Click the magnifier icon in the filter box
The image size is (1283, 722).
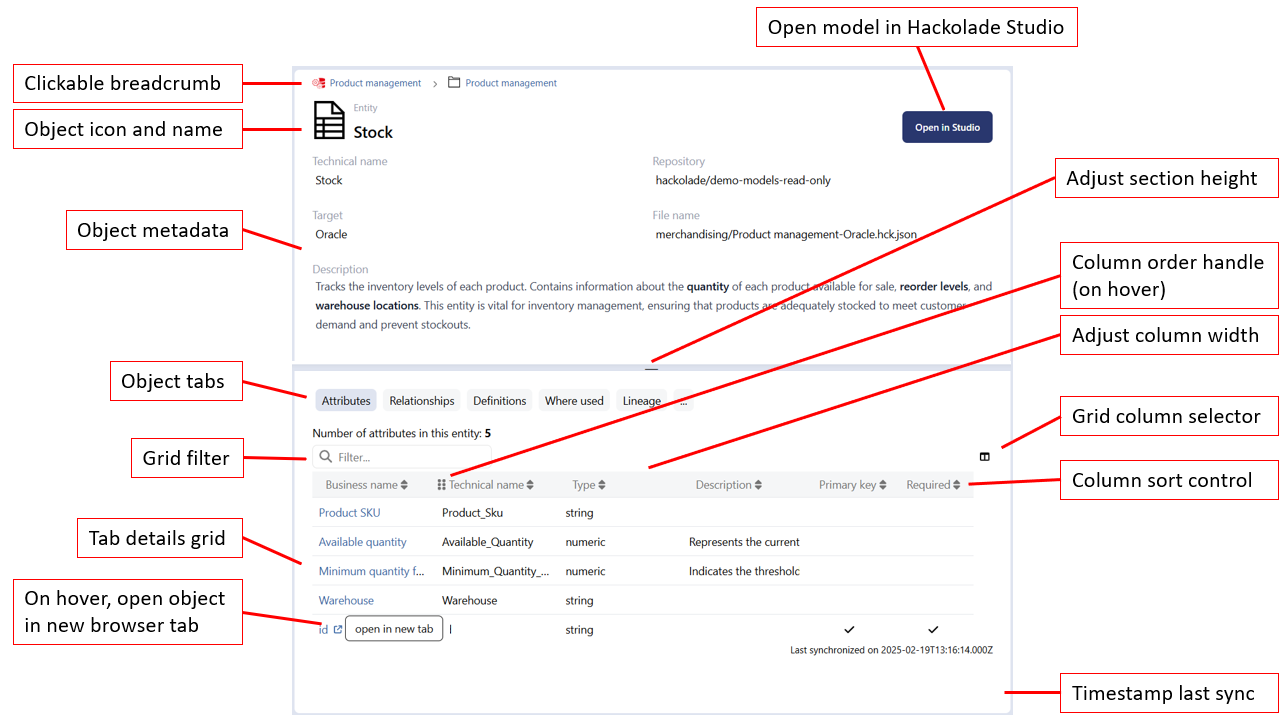pos(325,457)
